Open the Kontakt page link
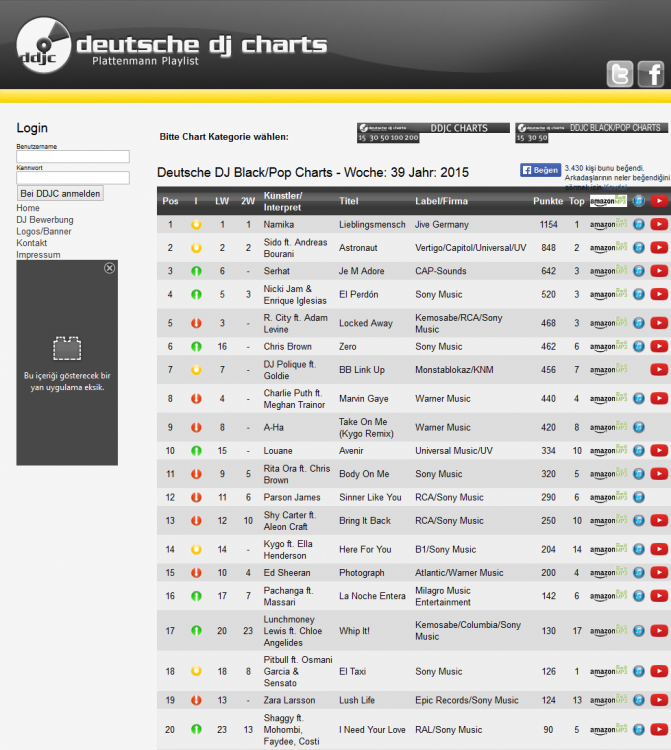The image size is (671, 750). [x=32, y=243]
